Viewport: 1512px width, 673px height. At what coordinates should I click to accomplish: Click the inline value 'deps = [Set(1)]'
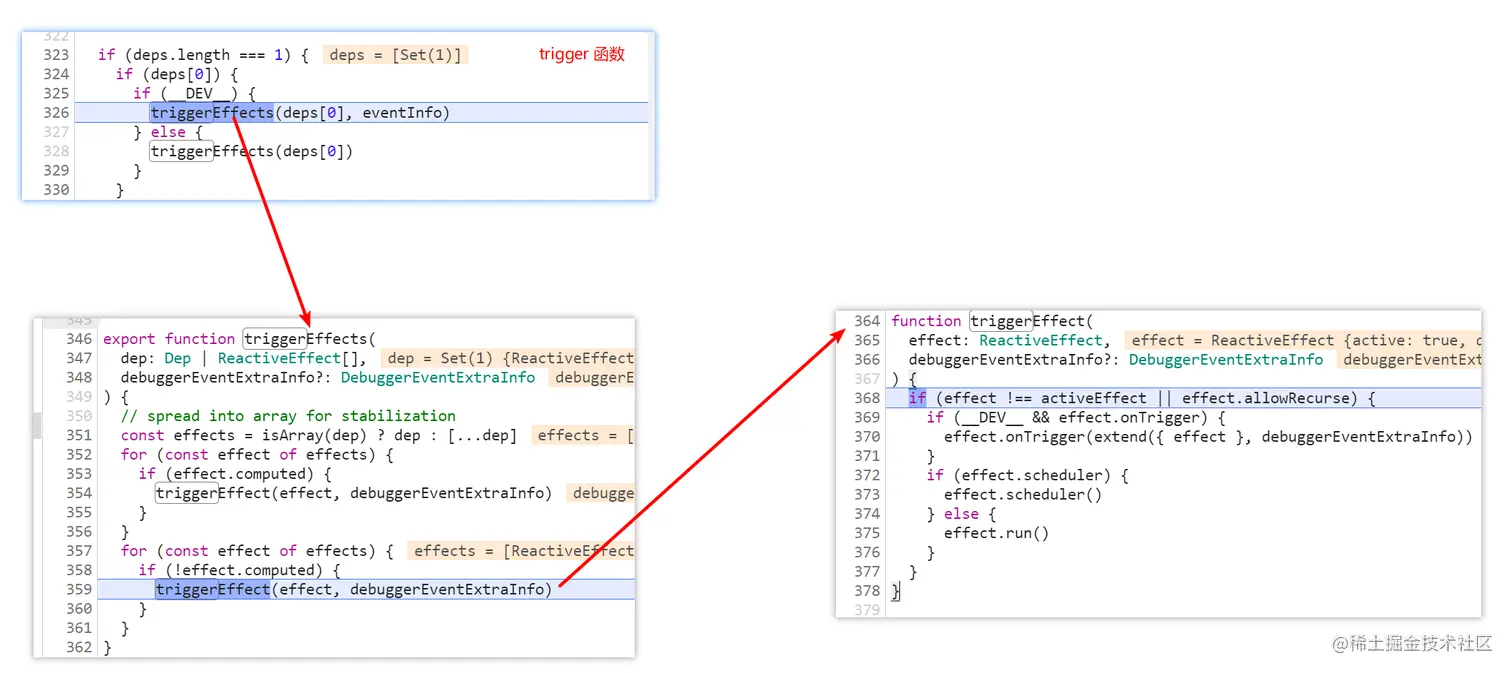[396, 55]
